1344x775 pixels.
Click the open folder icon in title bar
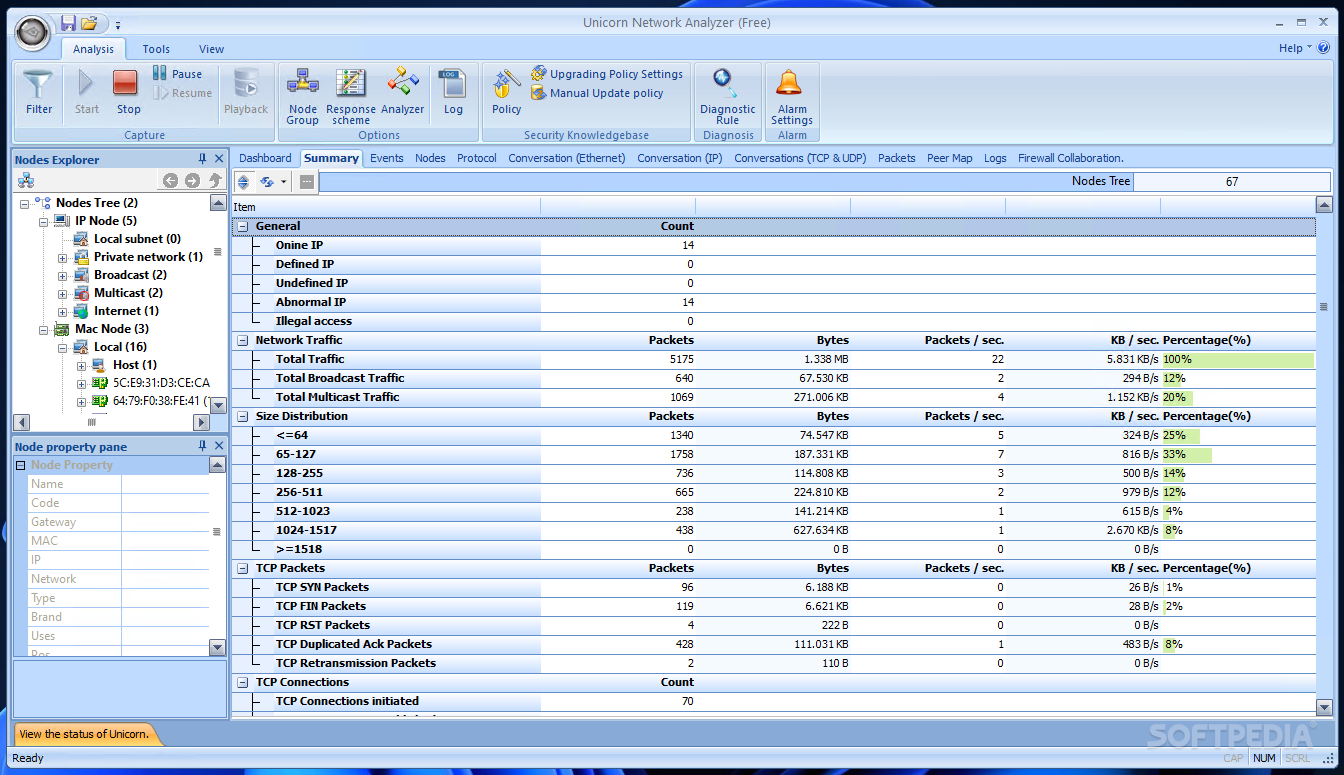pos(89,23)
